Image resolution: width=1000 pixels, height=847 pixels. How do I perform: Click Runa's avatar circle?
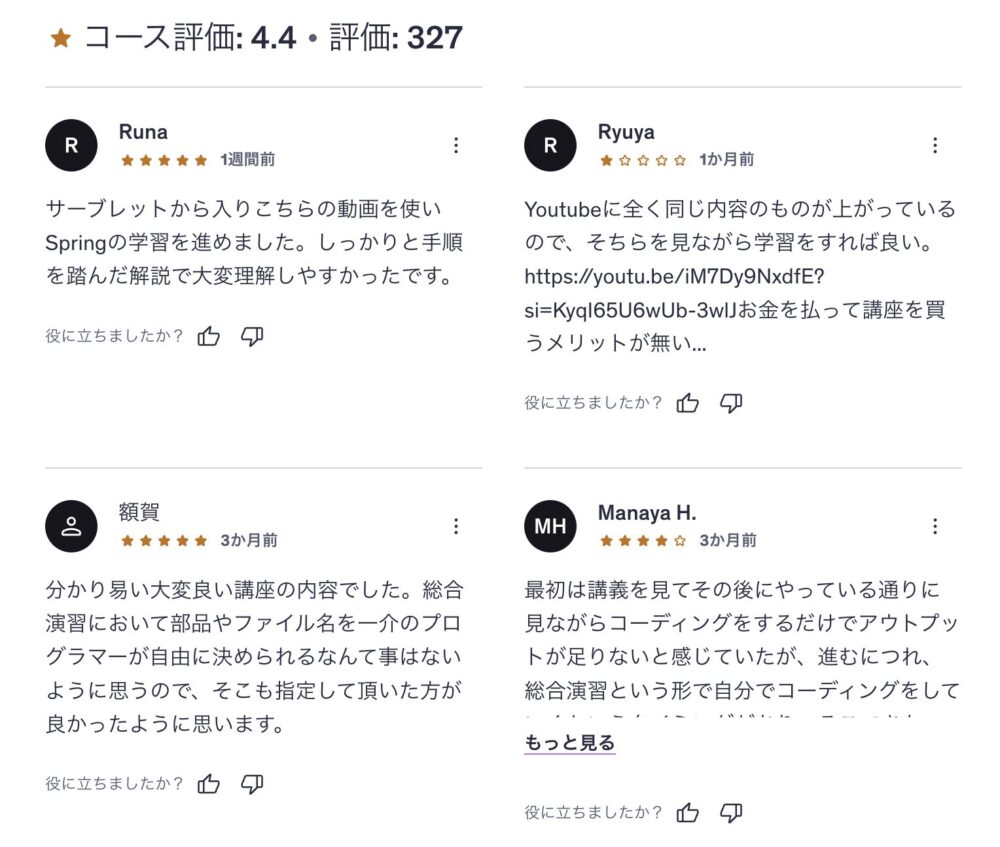[x=71, y=146]
